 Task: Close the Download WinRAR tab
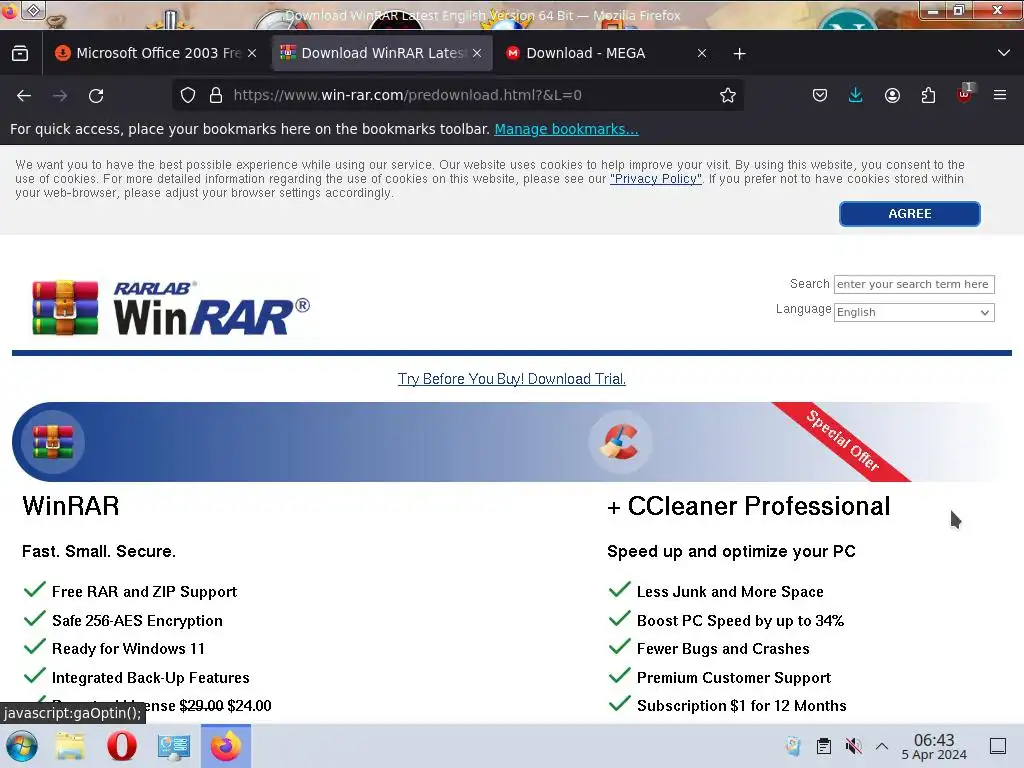point(477,54)
